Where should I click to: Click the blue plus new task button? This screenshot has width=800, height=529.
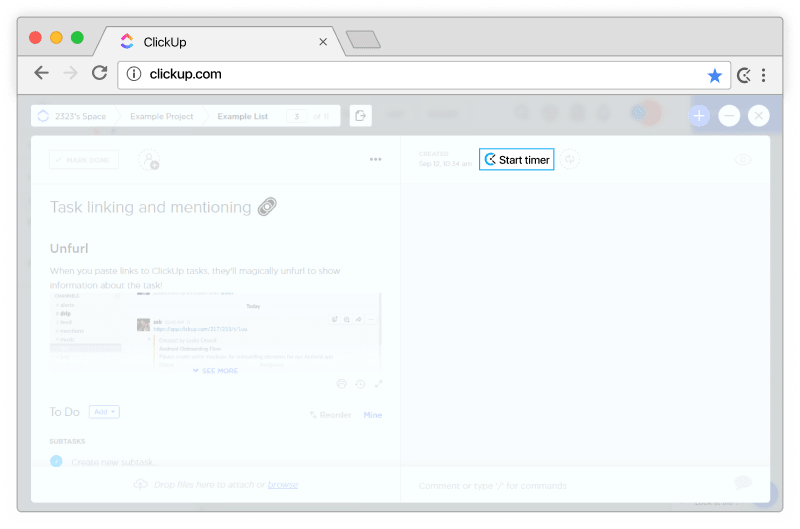click(x=699, y=116)
